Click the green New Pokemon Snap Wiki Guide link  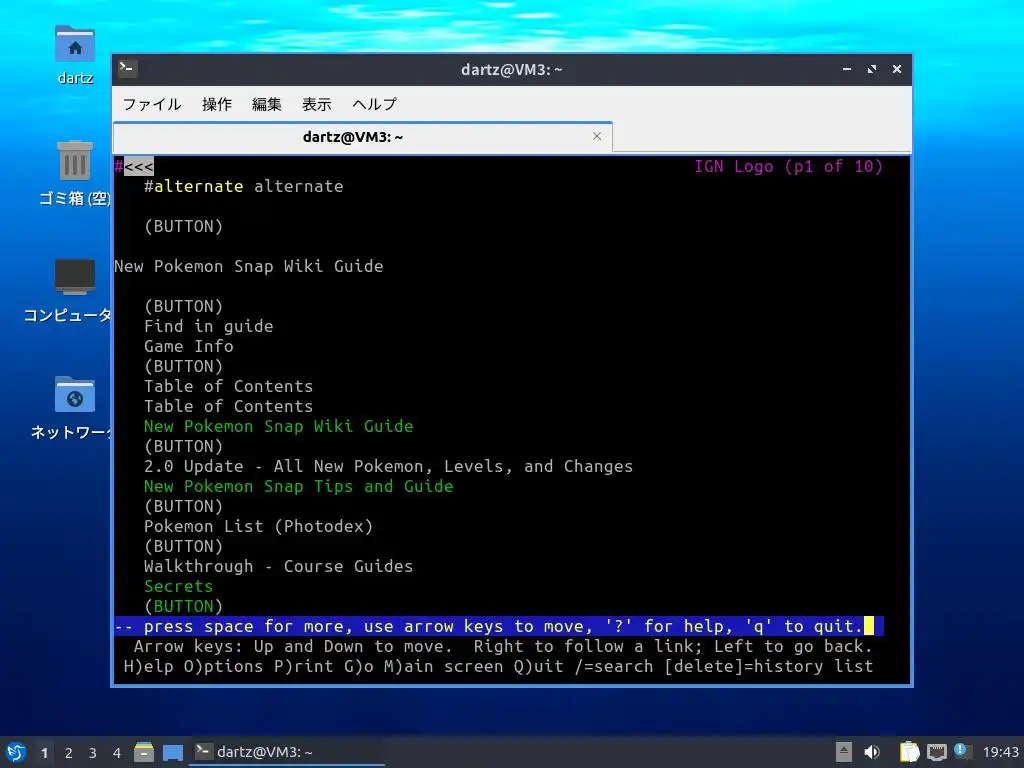click(x=279, y=426)
